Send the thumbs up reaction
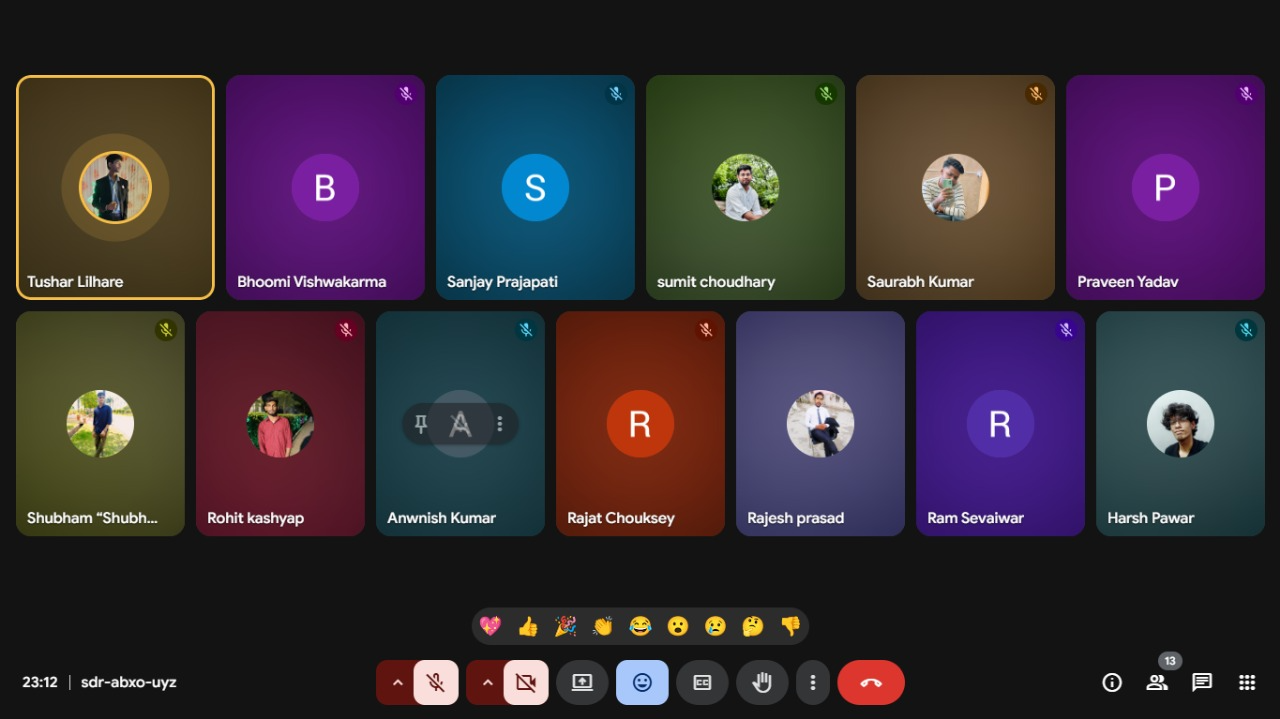The width and height of the screenshot is (1280, 719). (x=528, y=627)
